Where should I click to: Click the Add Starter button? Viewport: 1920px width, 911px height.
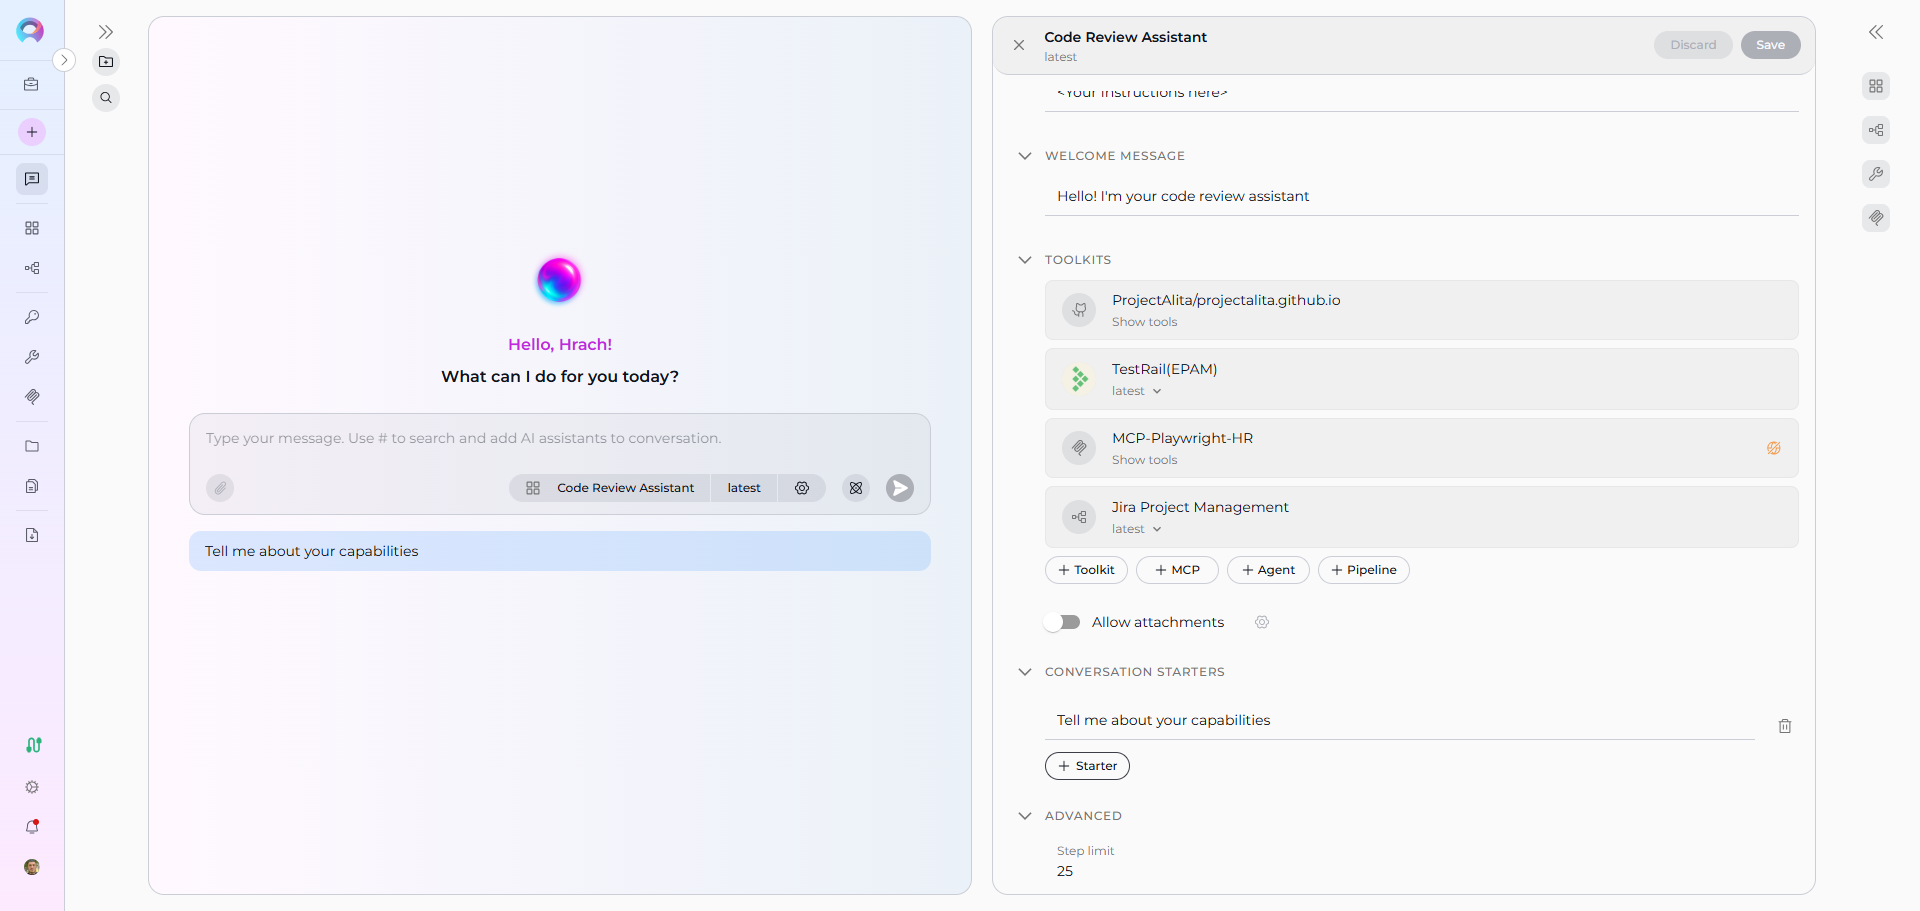(1087, 766)
